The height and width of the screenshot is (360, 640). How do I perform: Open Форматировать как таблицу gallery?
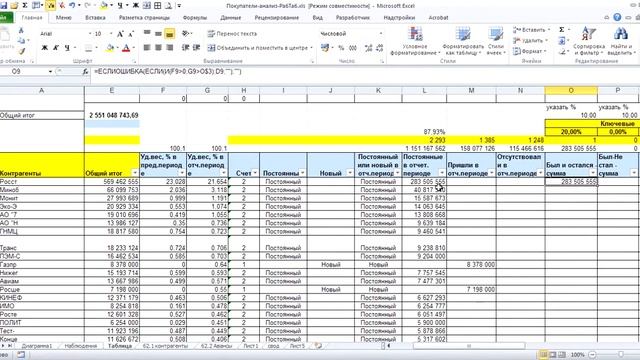463,41
